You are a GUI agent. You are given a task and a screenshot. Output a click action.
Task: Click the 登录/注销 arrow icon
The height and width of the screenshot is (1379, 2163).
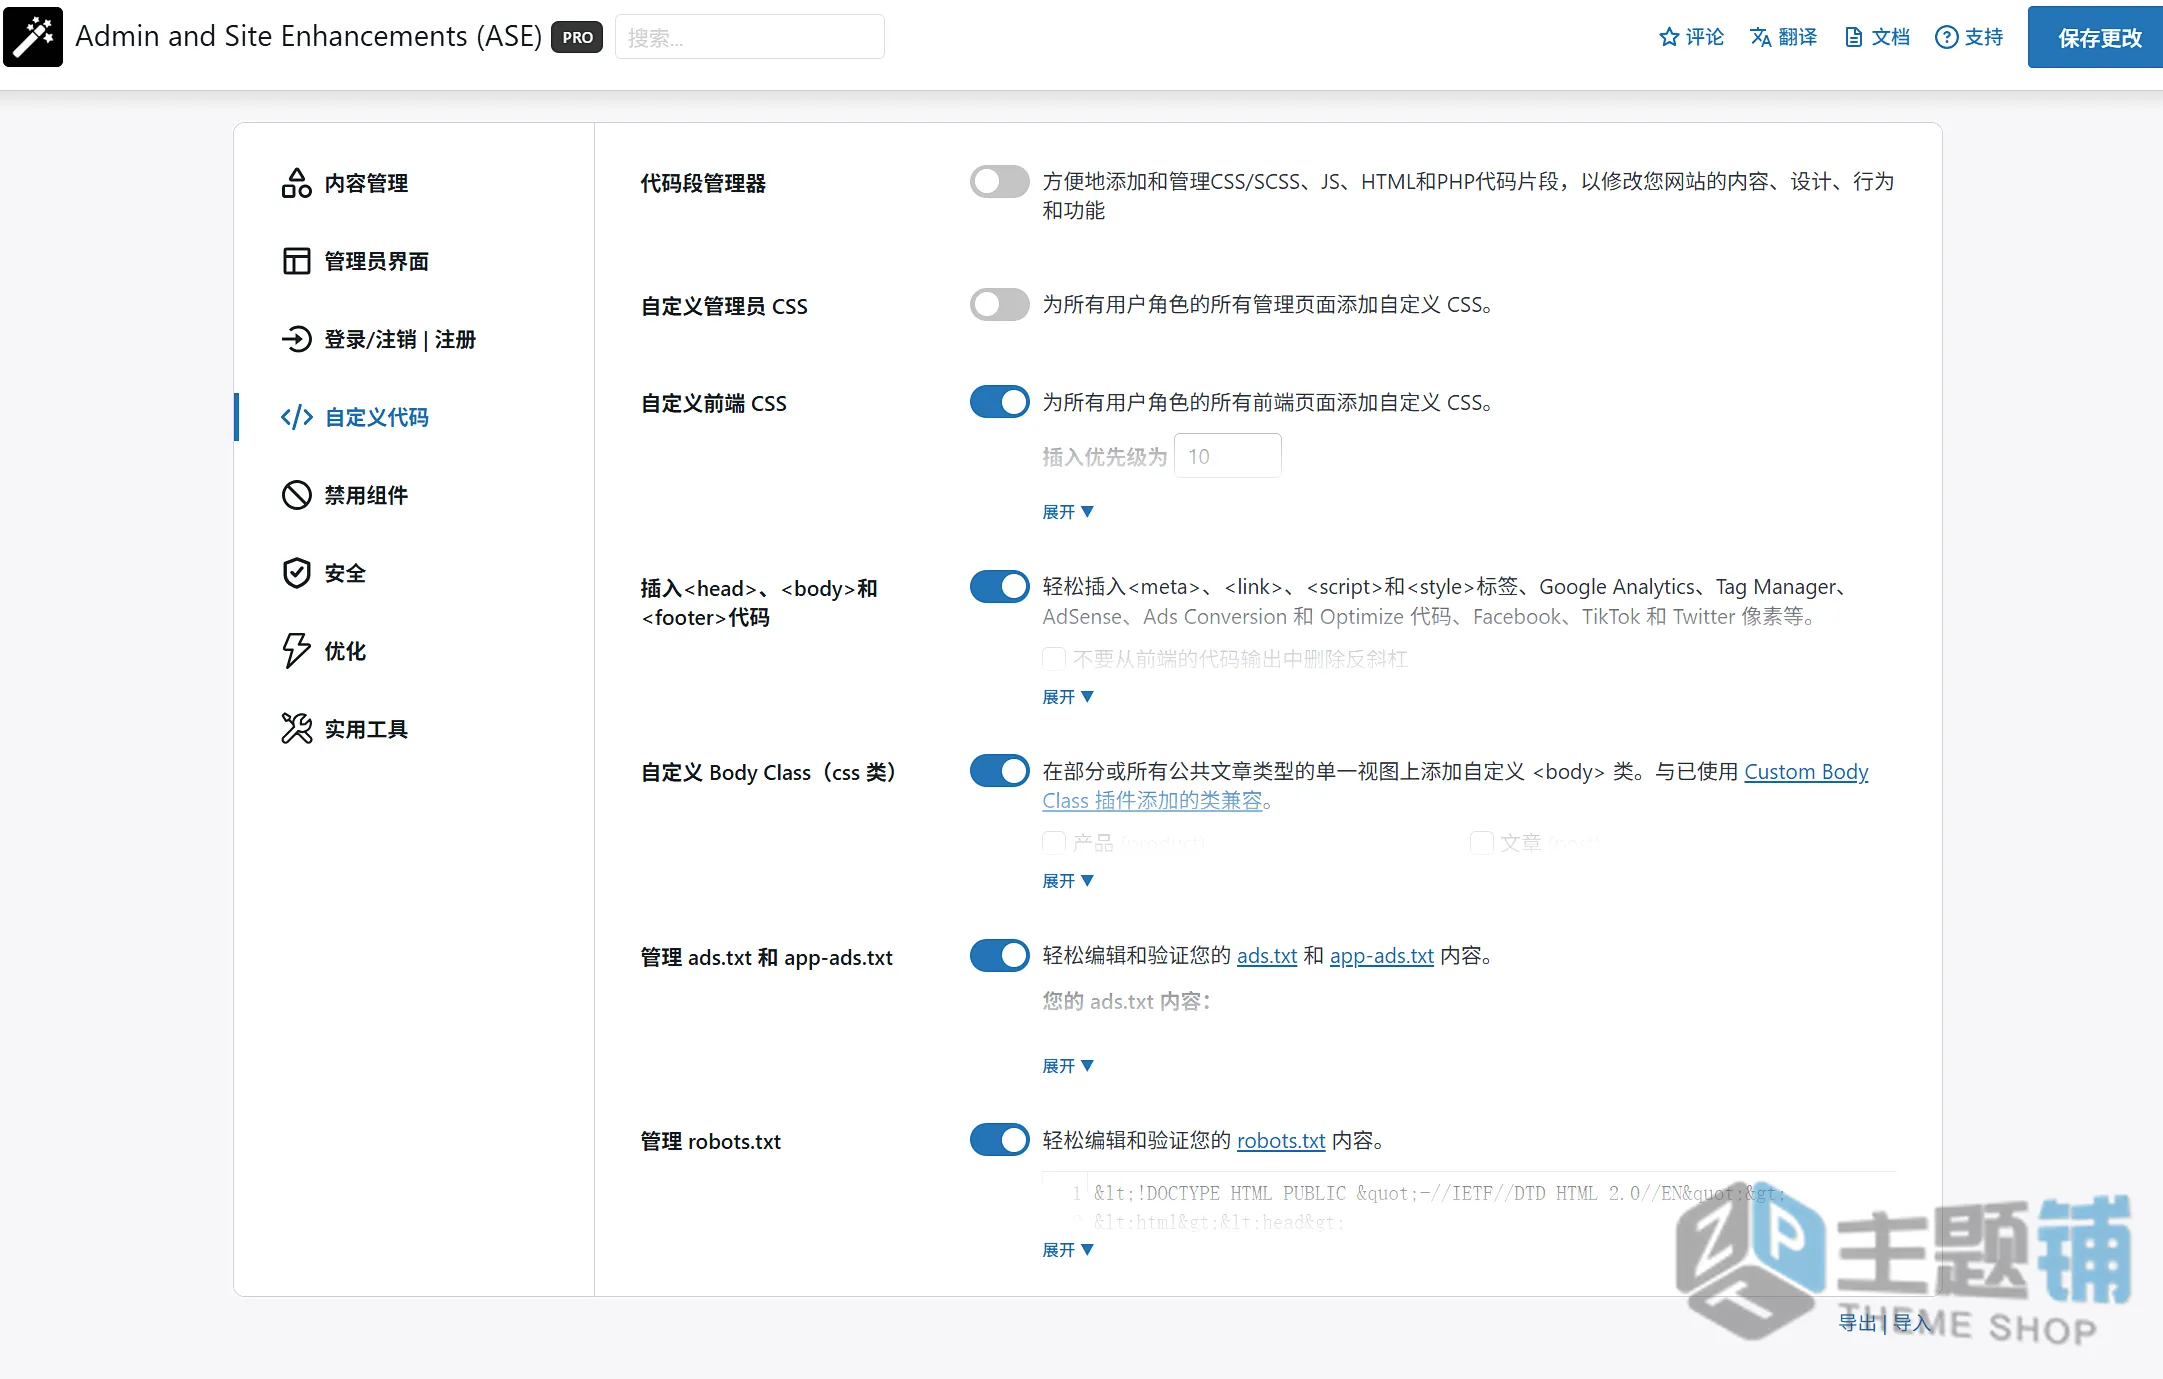(x=296, y=339)
